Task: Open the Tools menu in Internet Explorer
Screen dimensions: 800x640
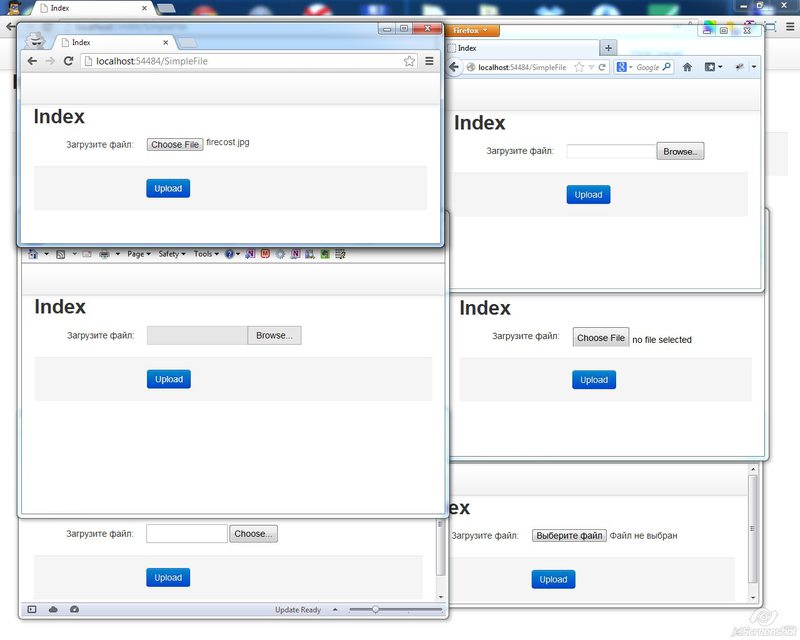Action: pyautogui.click(x=206, y=254)
